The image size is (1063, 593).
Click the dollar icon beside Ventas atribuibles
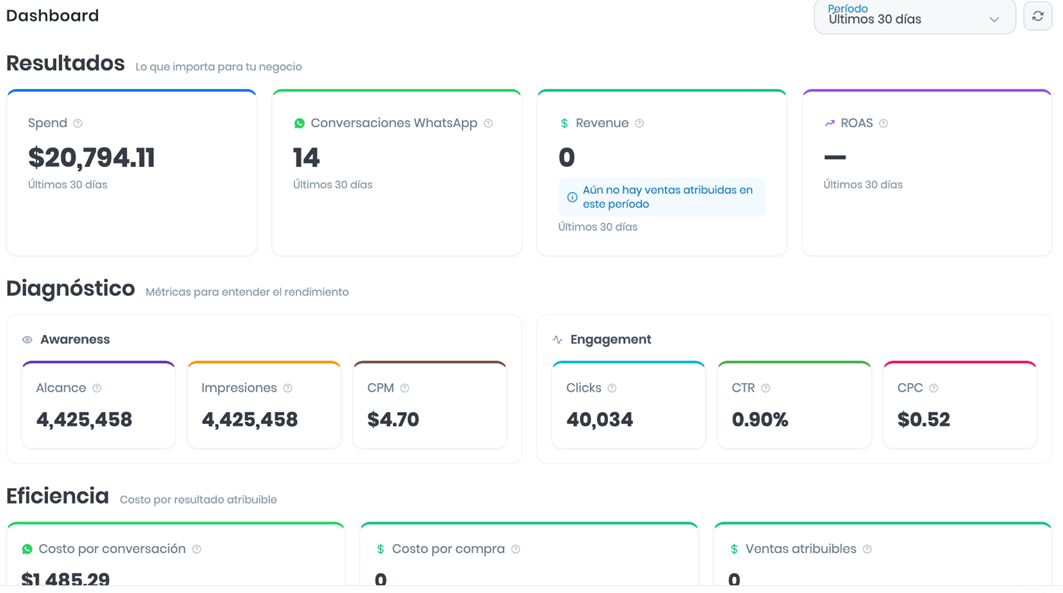point(734,549)
